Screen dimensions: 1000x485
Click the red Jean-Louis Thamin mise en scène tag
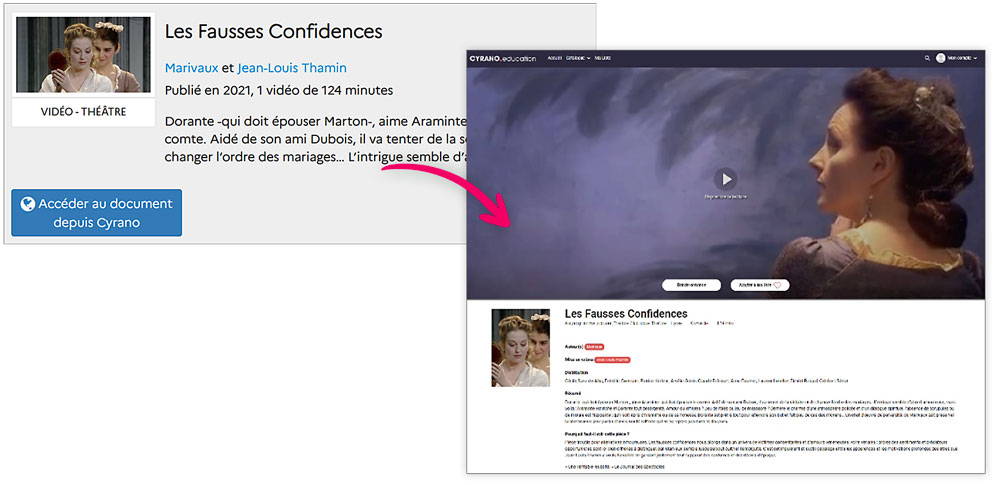612,360
